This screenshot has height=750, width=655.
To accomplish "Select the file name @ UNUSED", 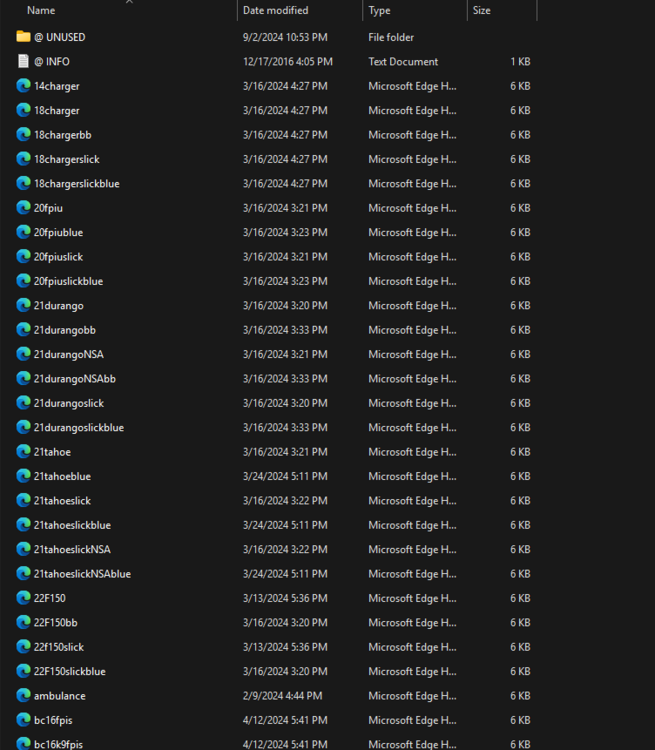I will [x=59, y=37].
